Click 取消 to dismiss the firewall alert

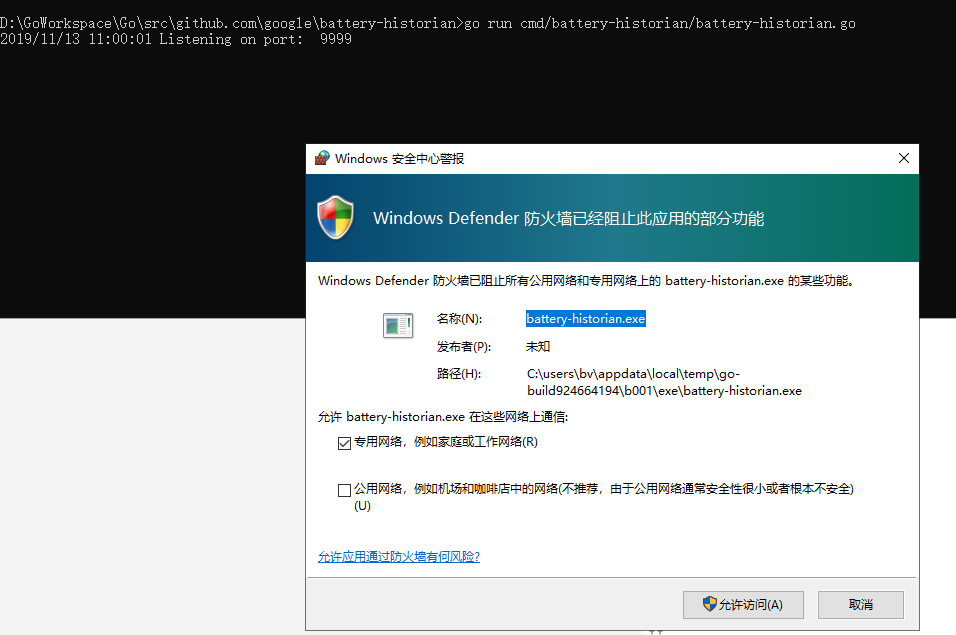[x=860, y=604]
